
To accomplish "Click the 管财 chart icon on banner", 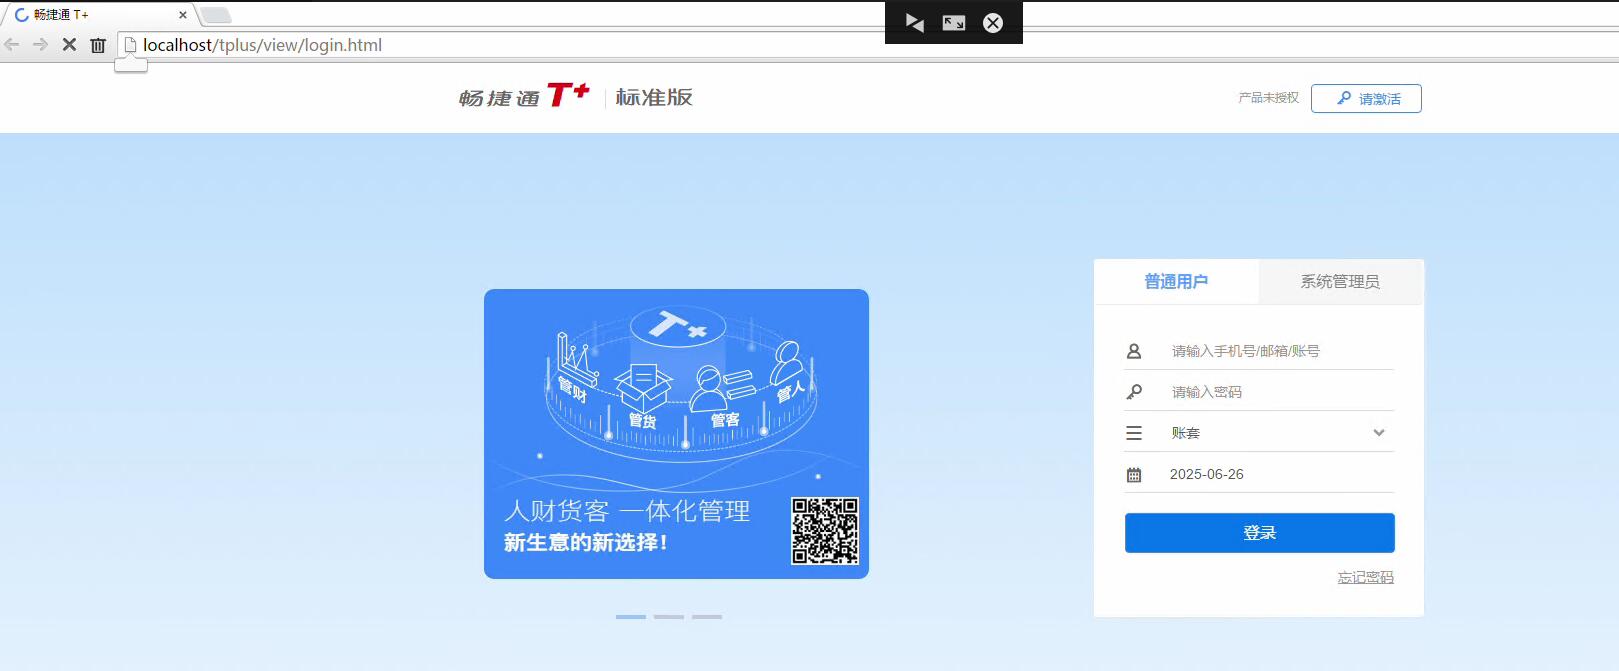I will point(575,366).
